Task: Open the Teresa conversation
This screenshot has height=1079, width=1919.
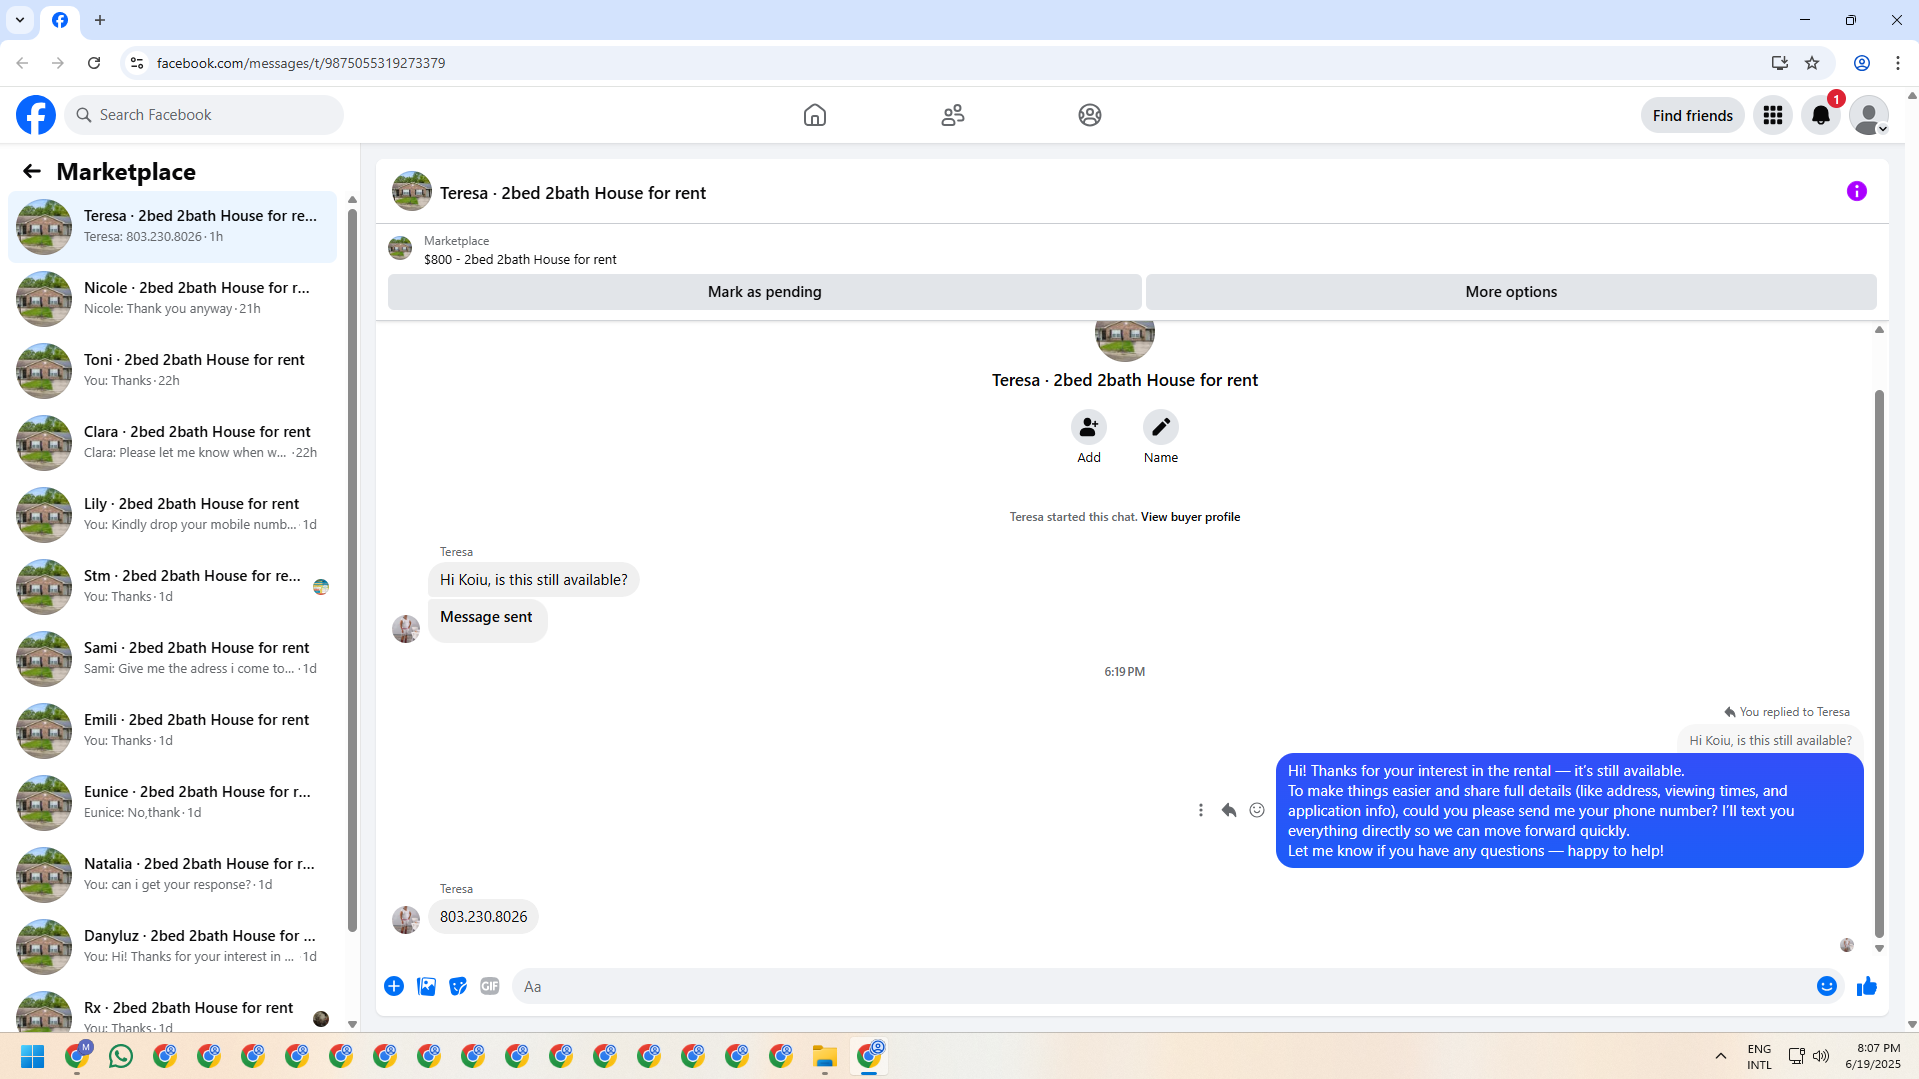Action: coord(173,226)
